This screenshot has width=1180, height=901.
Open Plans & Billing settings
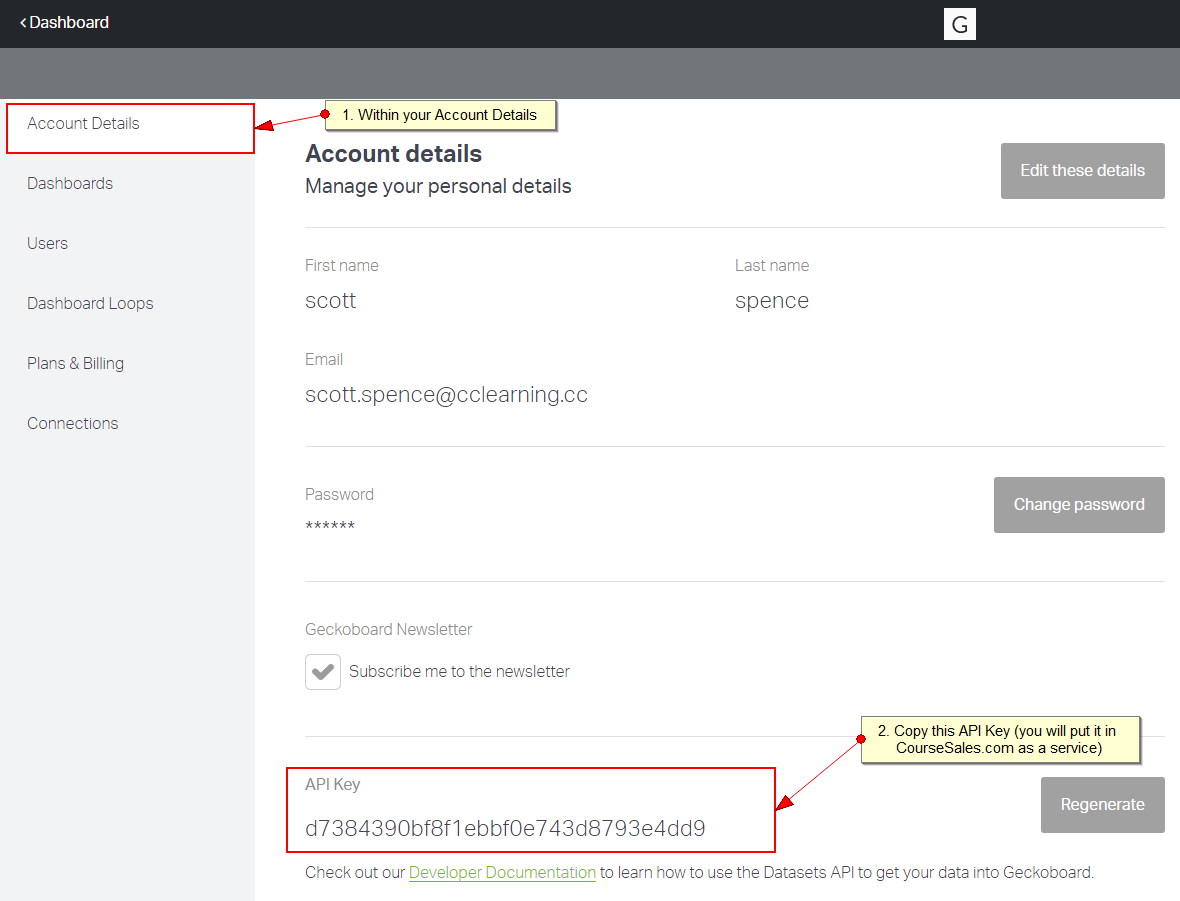(x=76, y=364)
